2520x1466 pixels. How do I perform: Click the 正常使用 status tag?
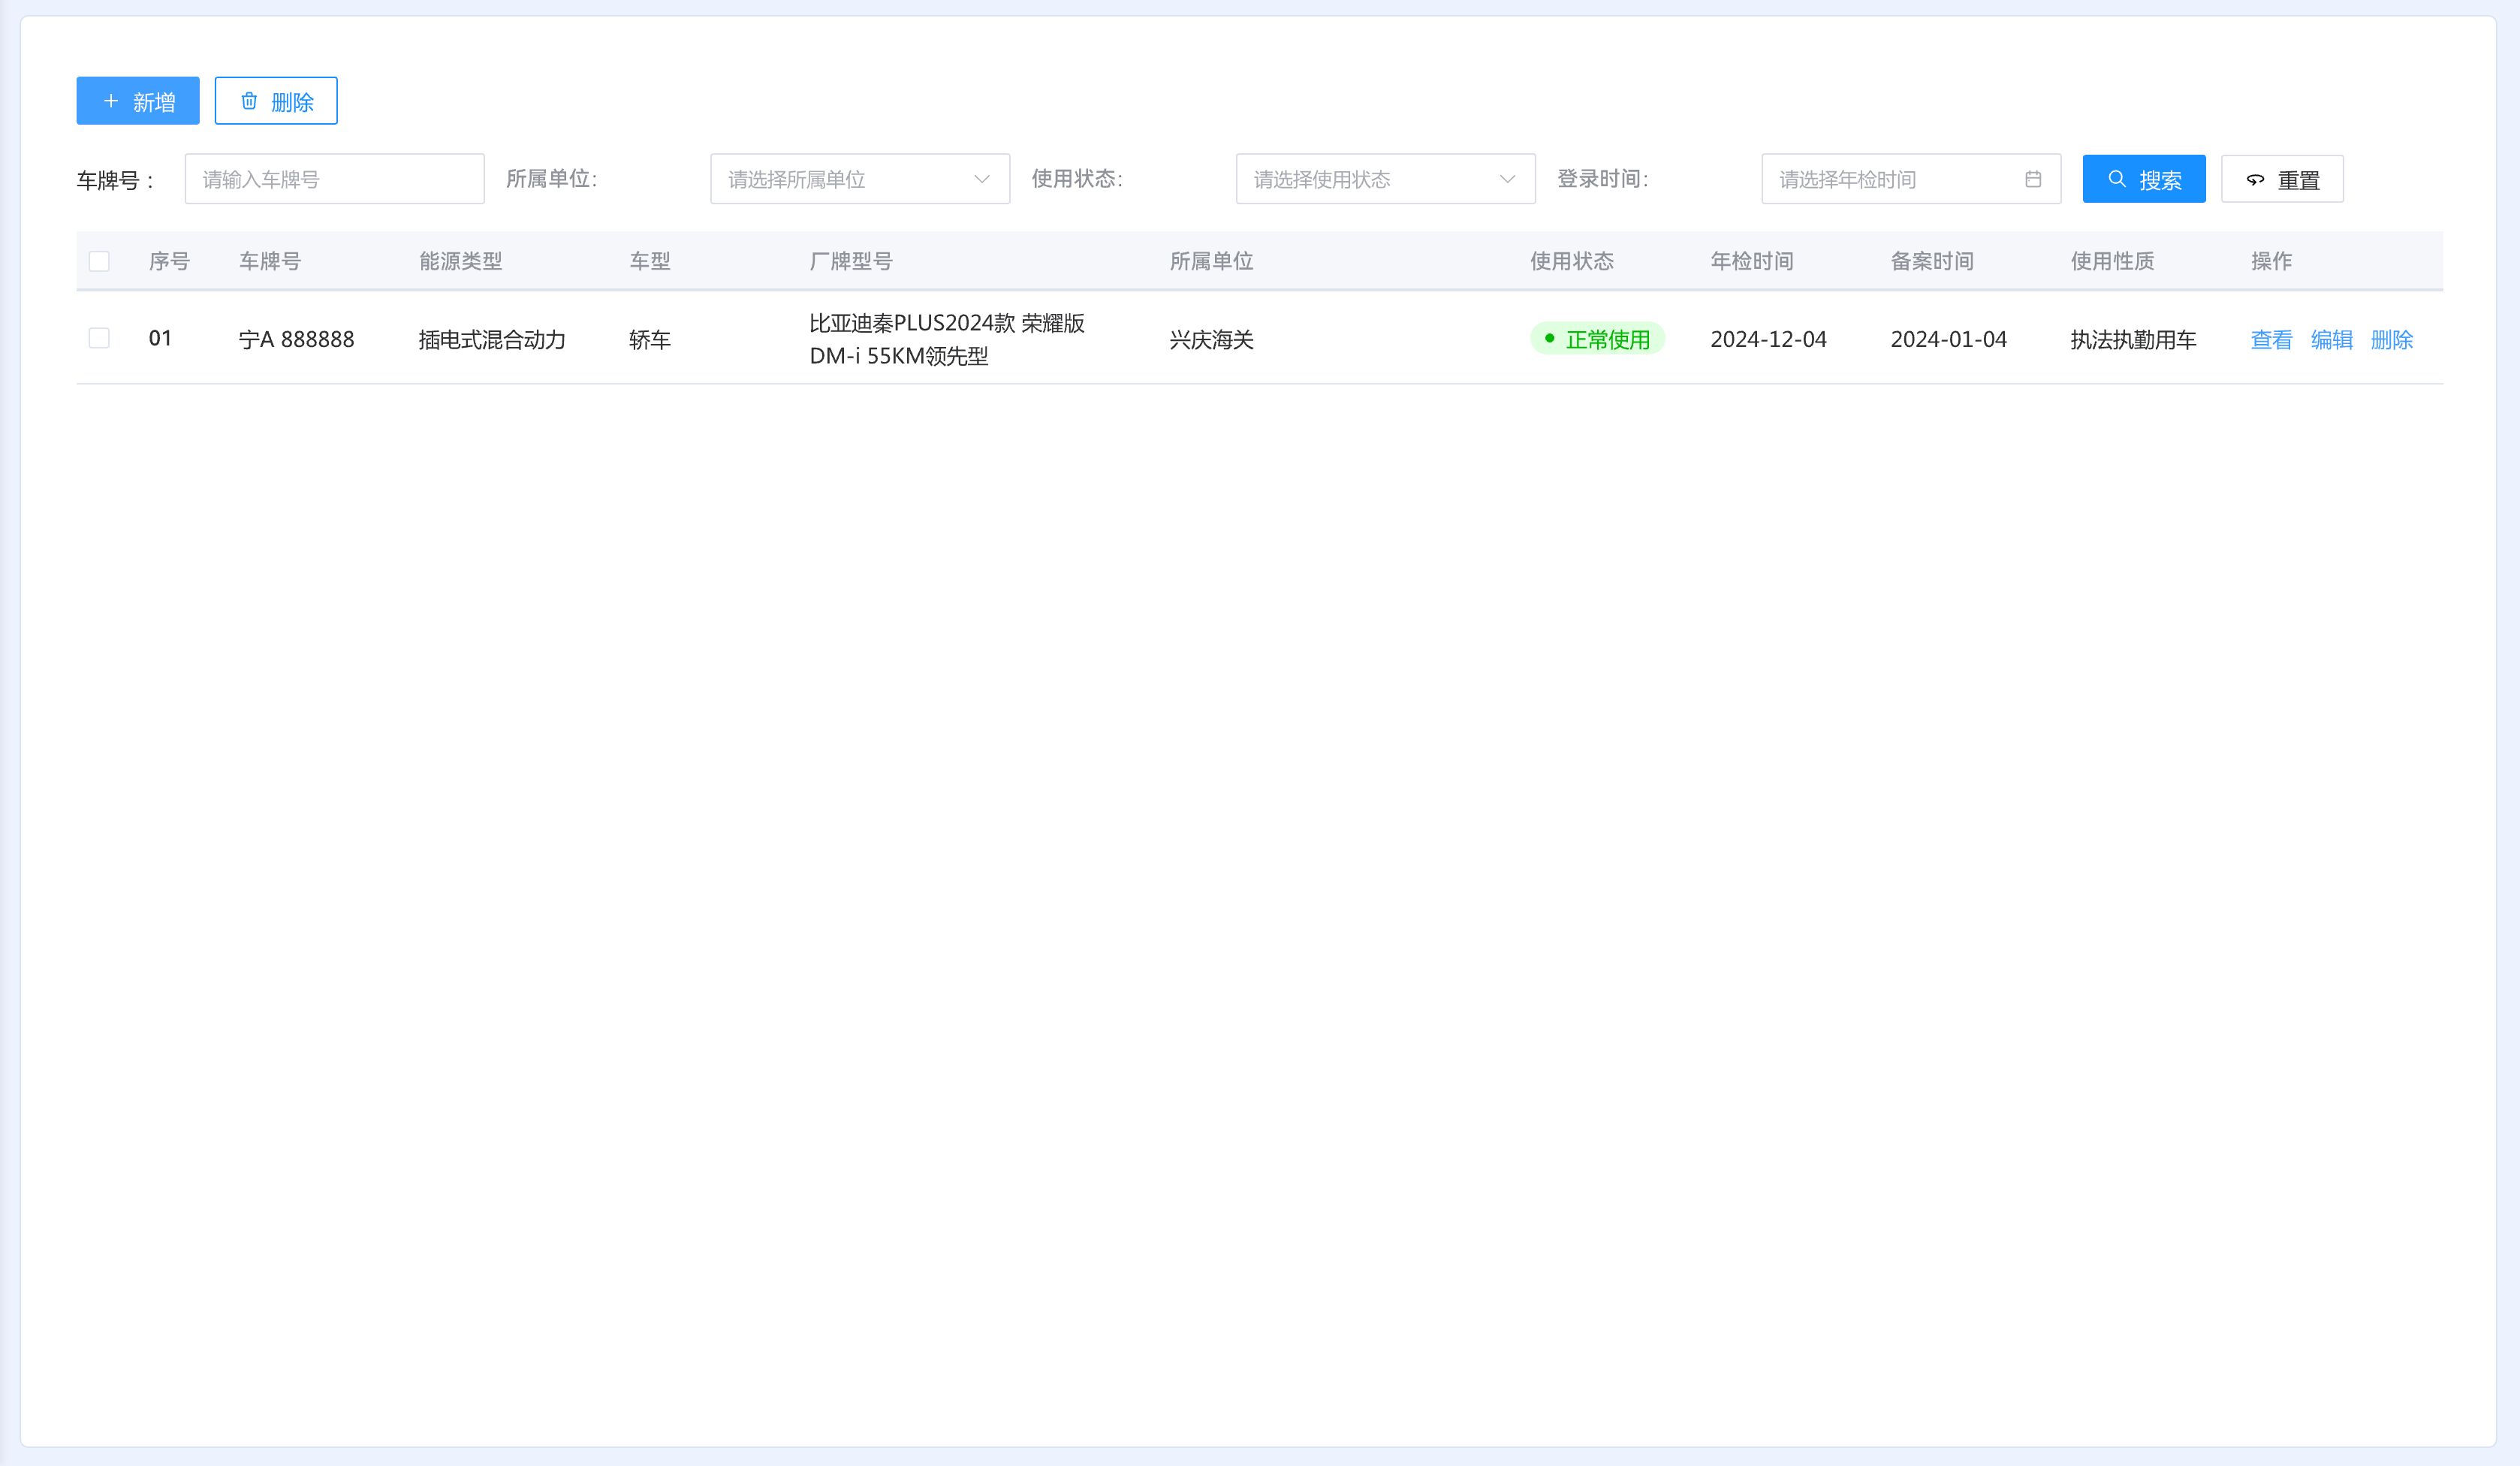[1597, 339]
